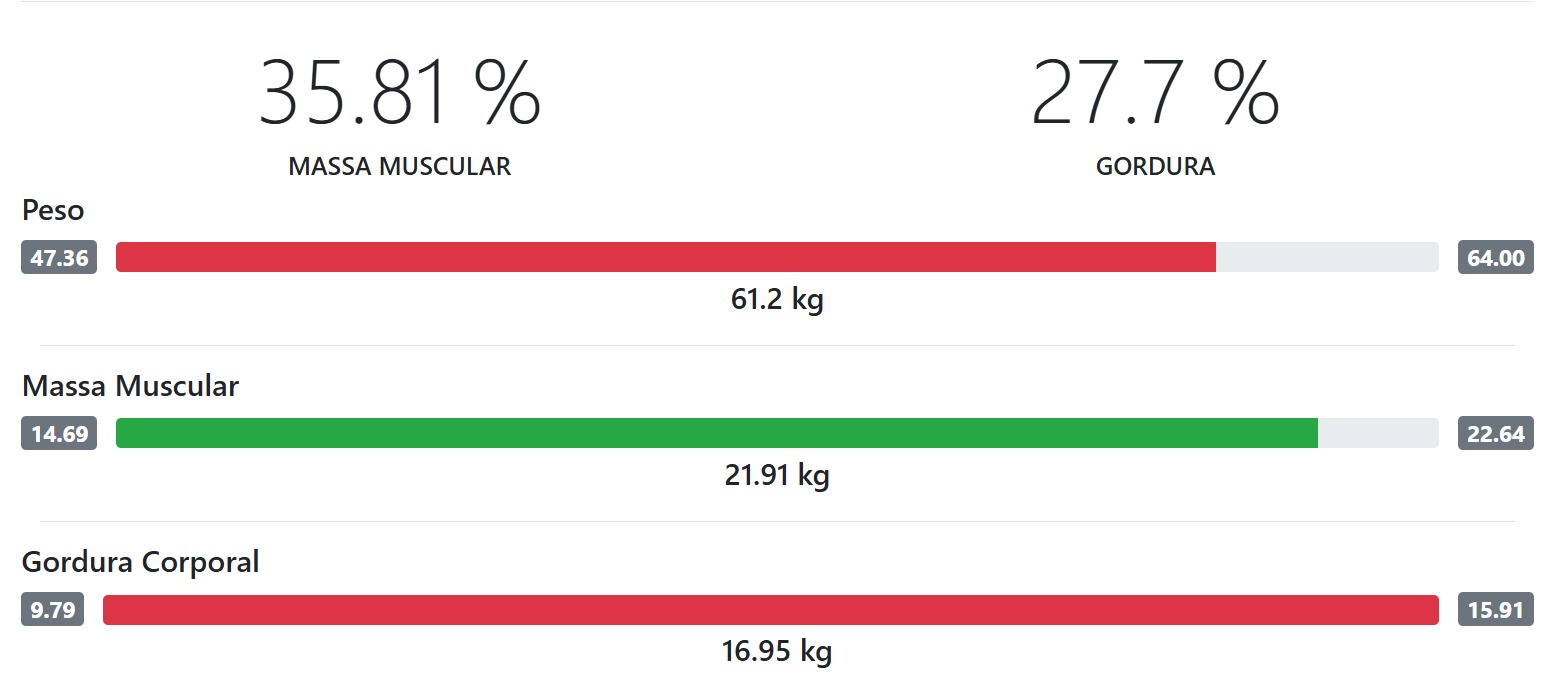Click the red Gordura Corporal progress bar
The width and height of the screenshot is (1564, 677).
770,610
